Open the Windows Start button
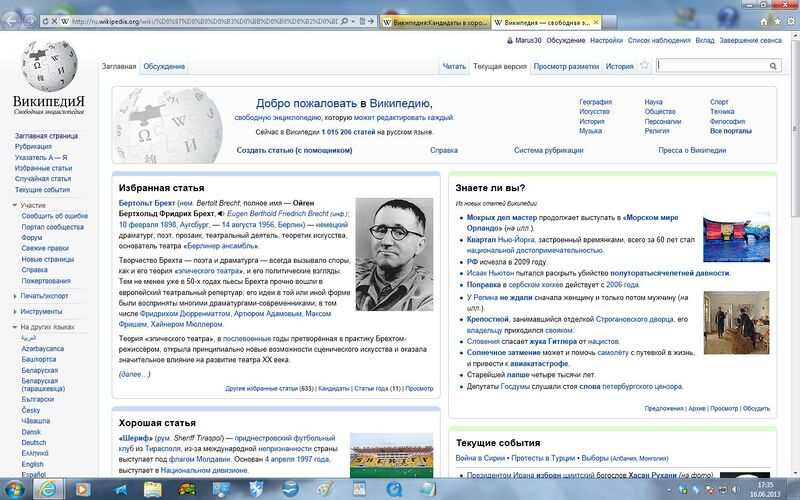The width and height of the screenshot is (800, 500). [x=14, y=489]
